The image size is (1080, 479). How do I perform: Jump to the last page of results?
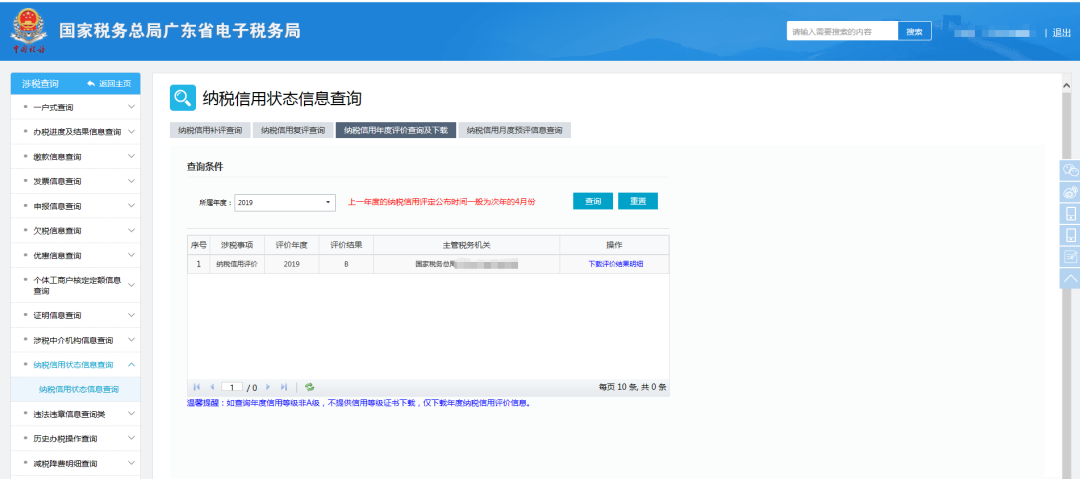tap(284, 387)
